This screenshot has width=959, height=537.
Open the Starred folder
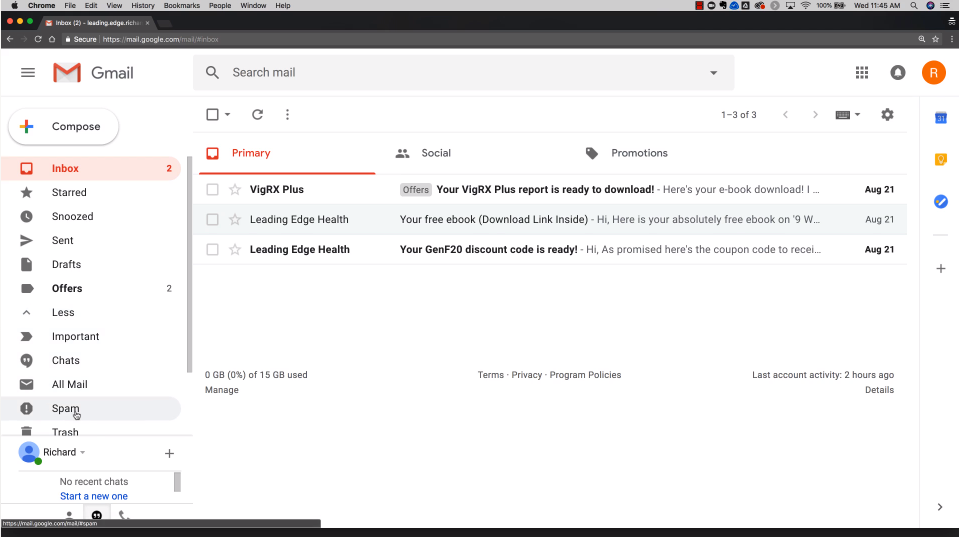91,192
